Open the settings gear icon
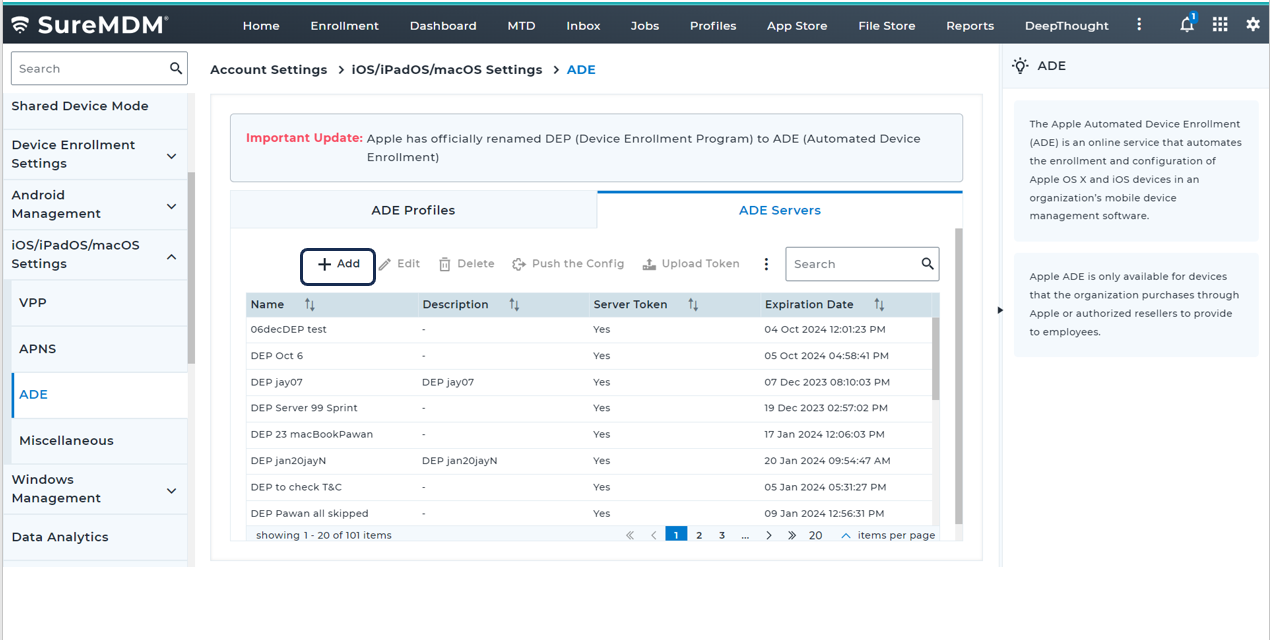Viewport: 1270px width, 640px height. [x=1253, y=25]
